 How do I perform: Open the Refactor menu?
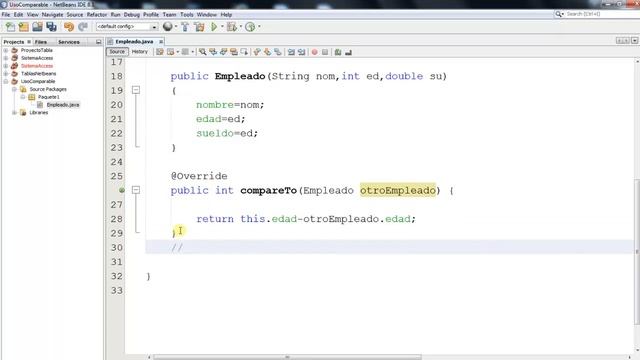(97, 15)
